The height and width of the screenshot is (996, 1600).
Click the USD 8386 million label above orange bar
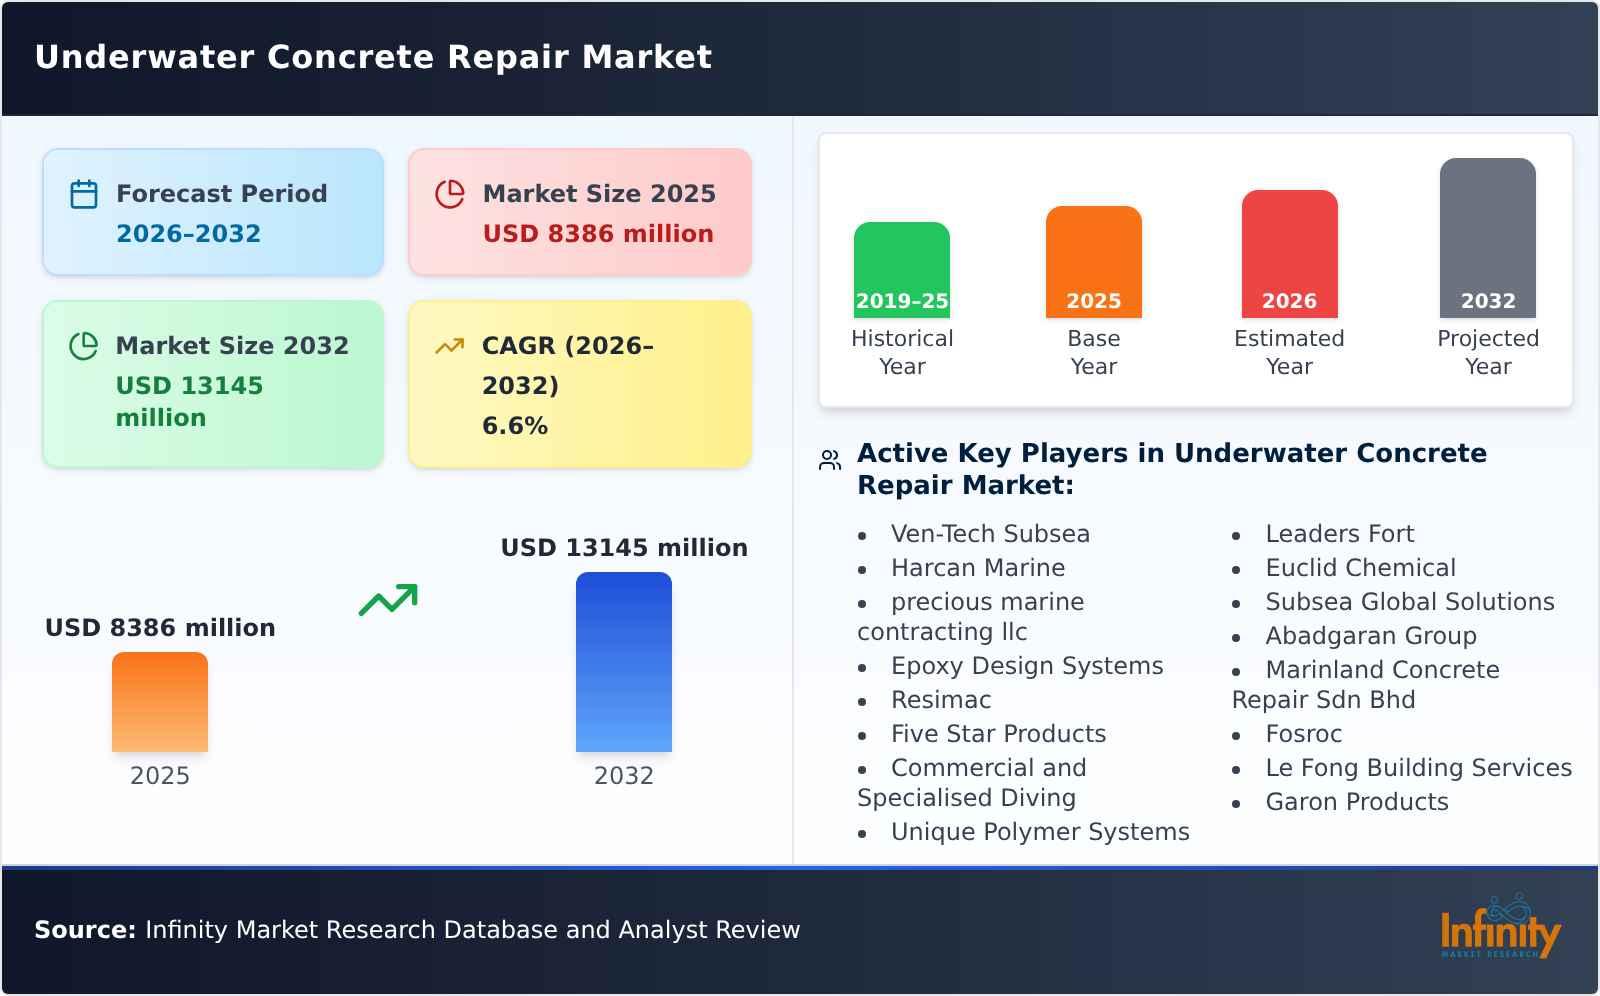[160, 628]
